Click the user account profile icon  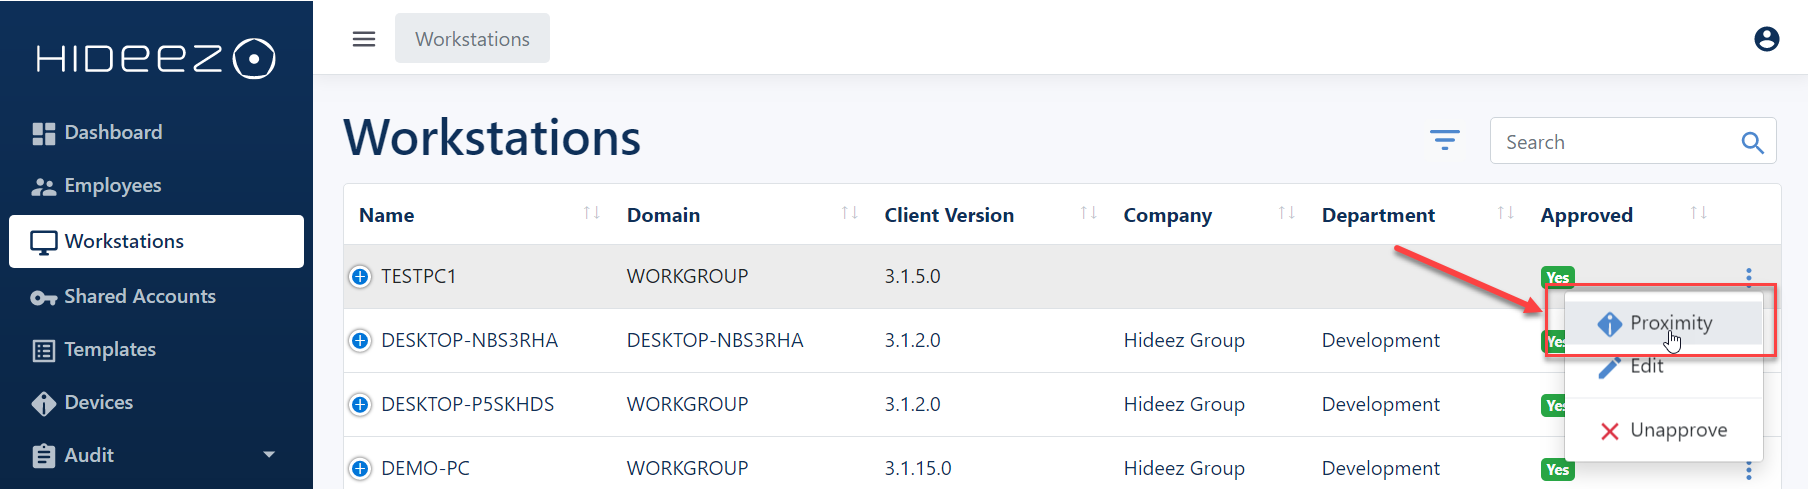(1767, 39)
